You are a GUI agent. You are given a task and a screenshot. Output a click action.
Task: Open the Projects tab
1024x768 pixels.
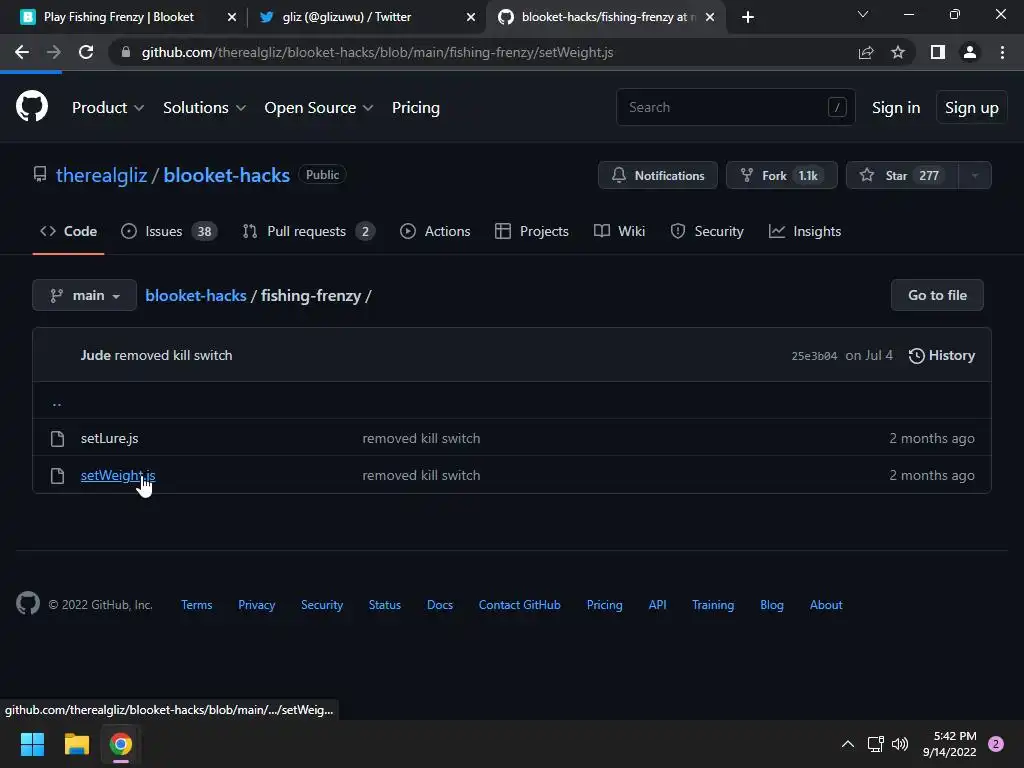532,231
